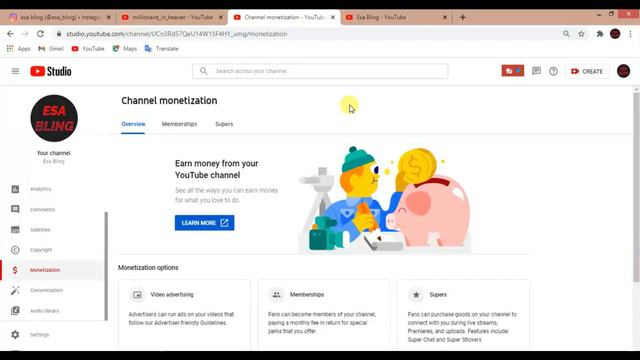Open the Gmail bookmark
The width and height of the screenshot is (640, 360).
(51, 49)
